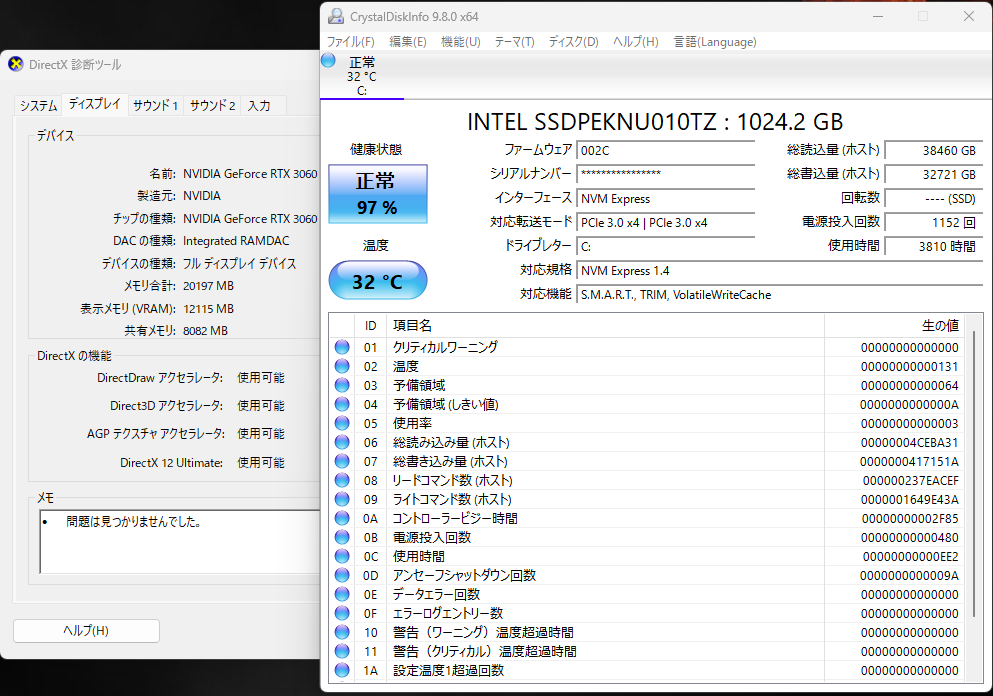
Task: Click status orb for row 06 総読み込み量
Action: pyautogui.click(x=342, y=442)
